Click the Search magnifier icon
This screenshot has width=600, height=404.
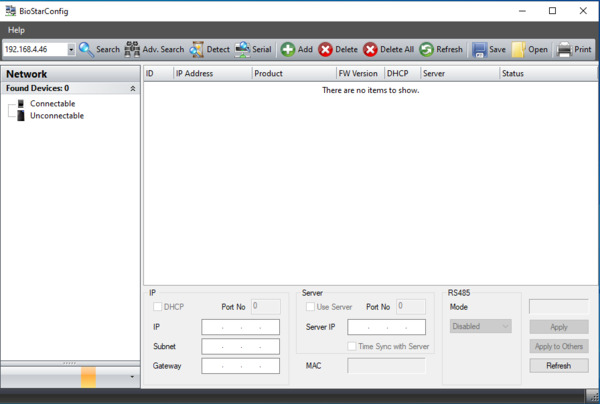click(86, 50)
